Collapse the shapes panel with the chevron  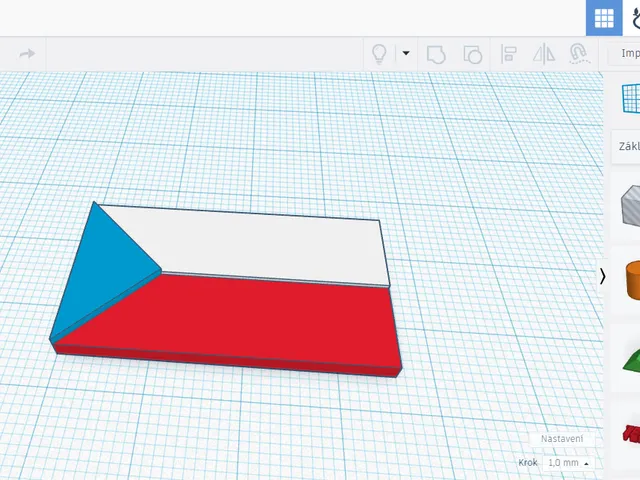click(x=602, y=276)
